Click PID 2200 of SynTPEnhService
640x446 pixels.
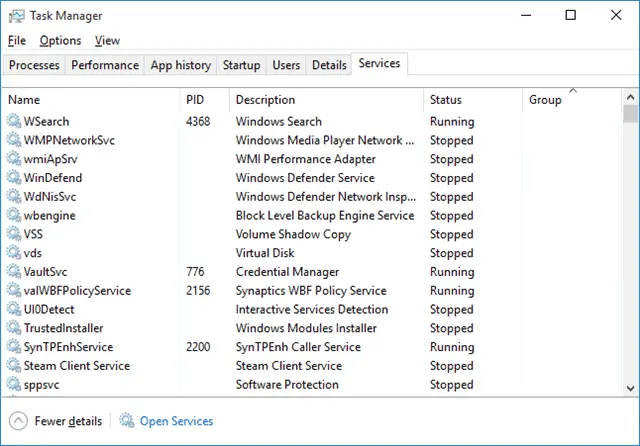pyautogui.click(x=198, y=346)
